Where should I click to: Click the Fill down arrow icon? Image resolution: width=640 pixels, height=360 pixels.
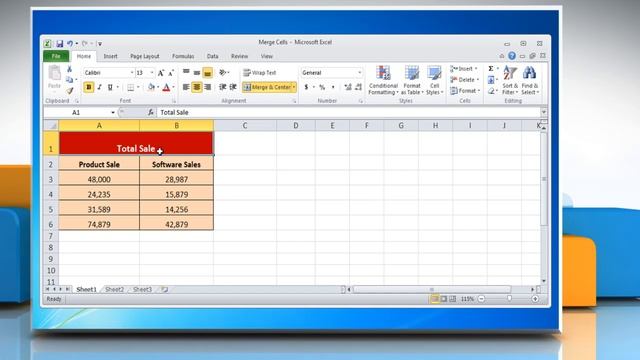click(491, 80)
